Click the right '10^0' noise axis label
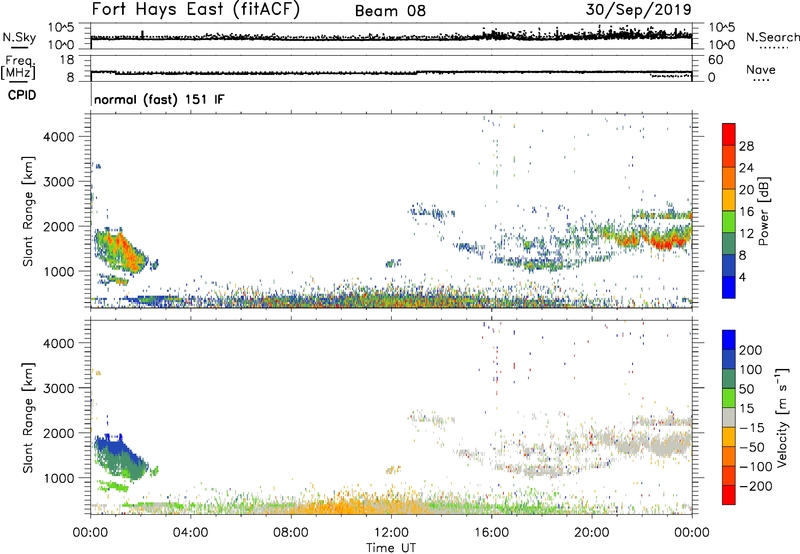 tap(722, 45)
